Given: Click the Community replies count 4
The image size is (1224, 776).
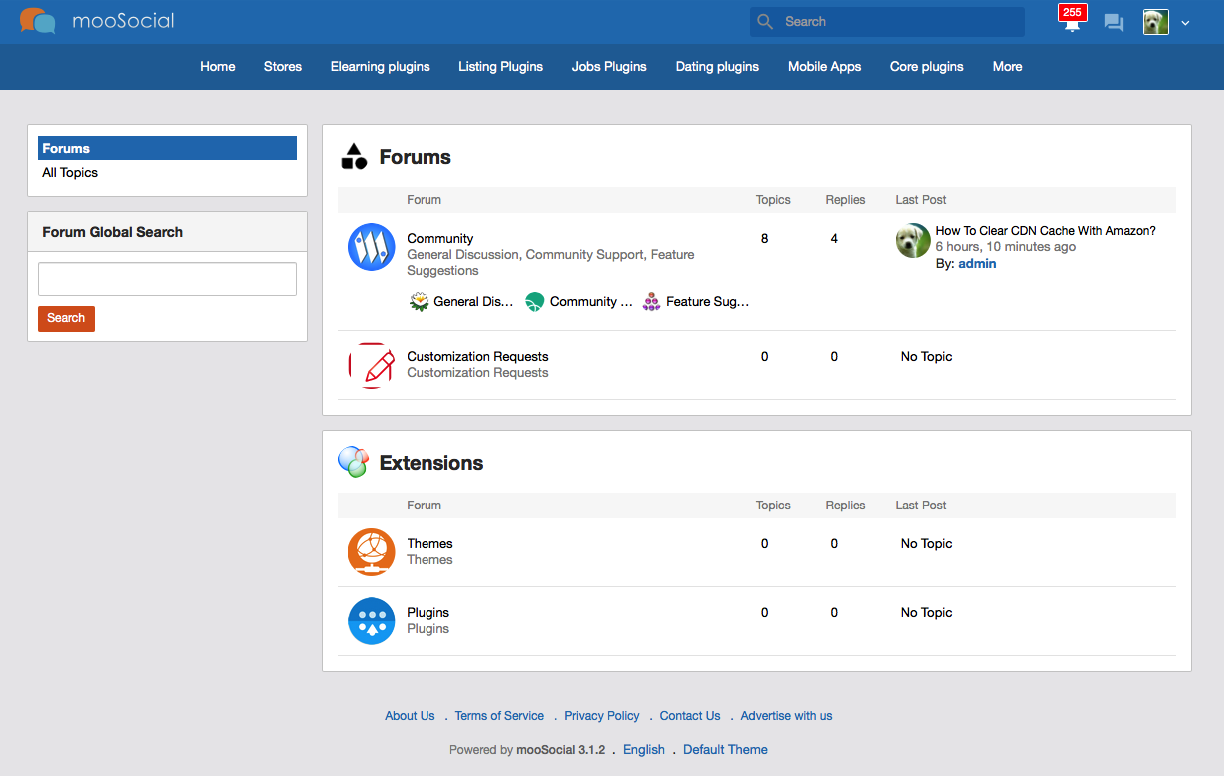Looking at the screenshot, I should click(834, 239).
